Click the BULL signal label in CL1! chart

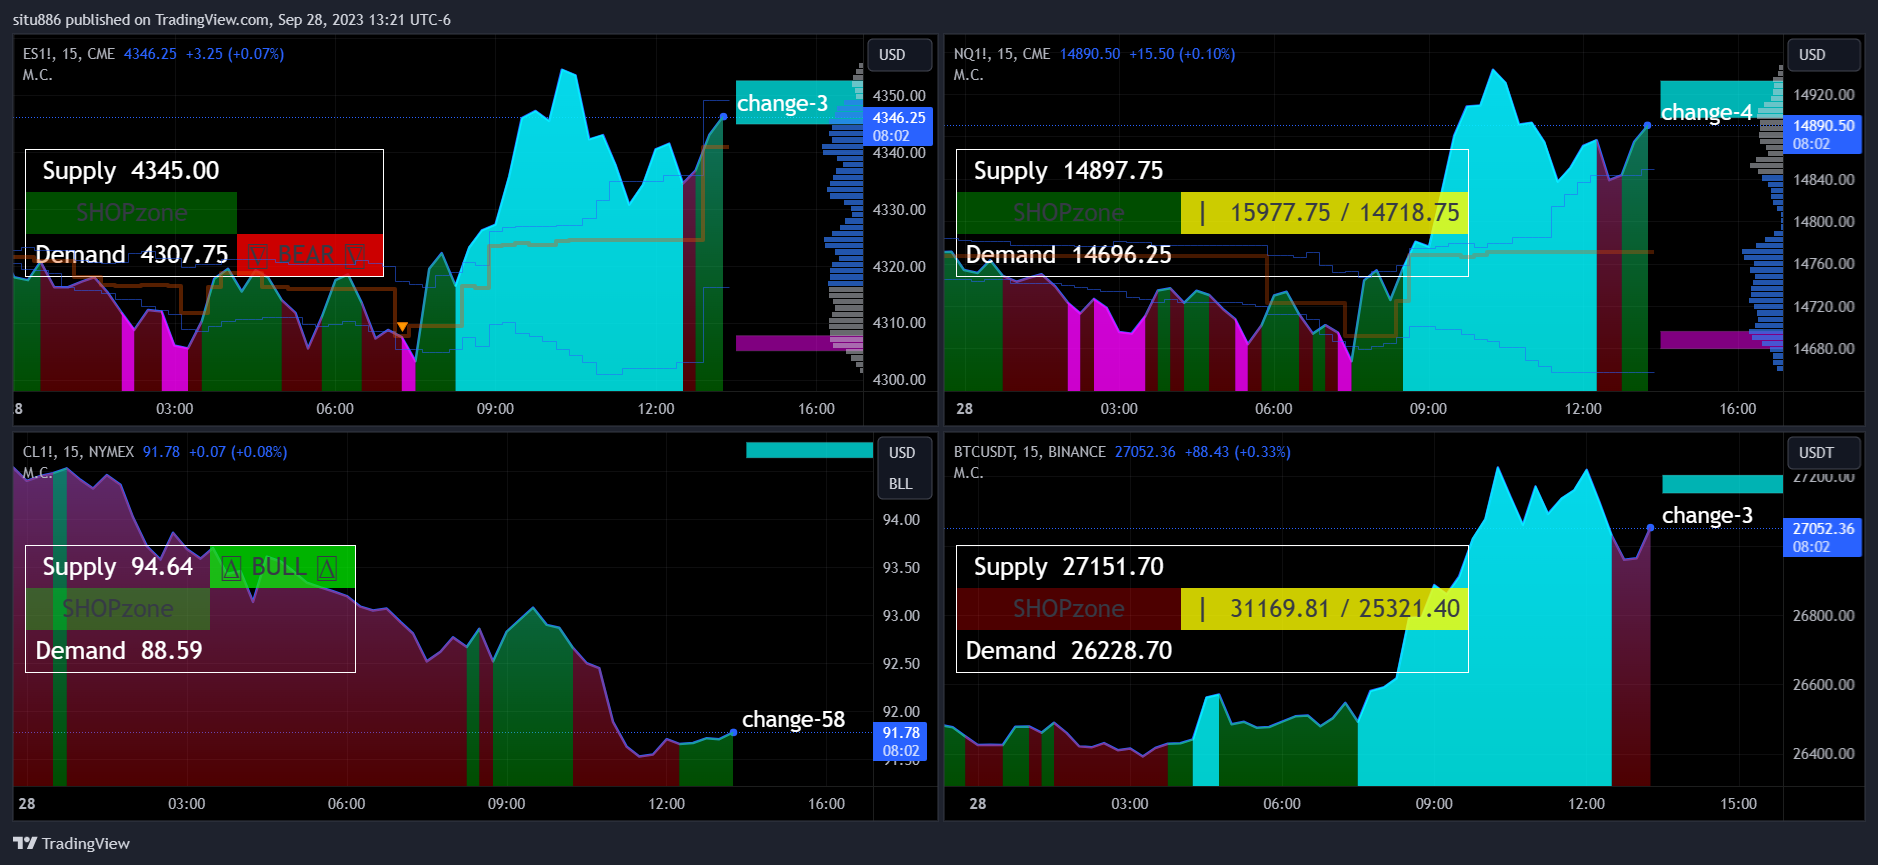click(282, 567)
